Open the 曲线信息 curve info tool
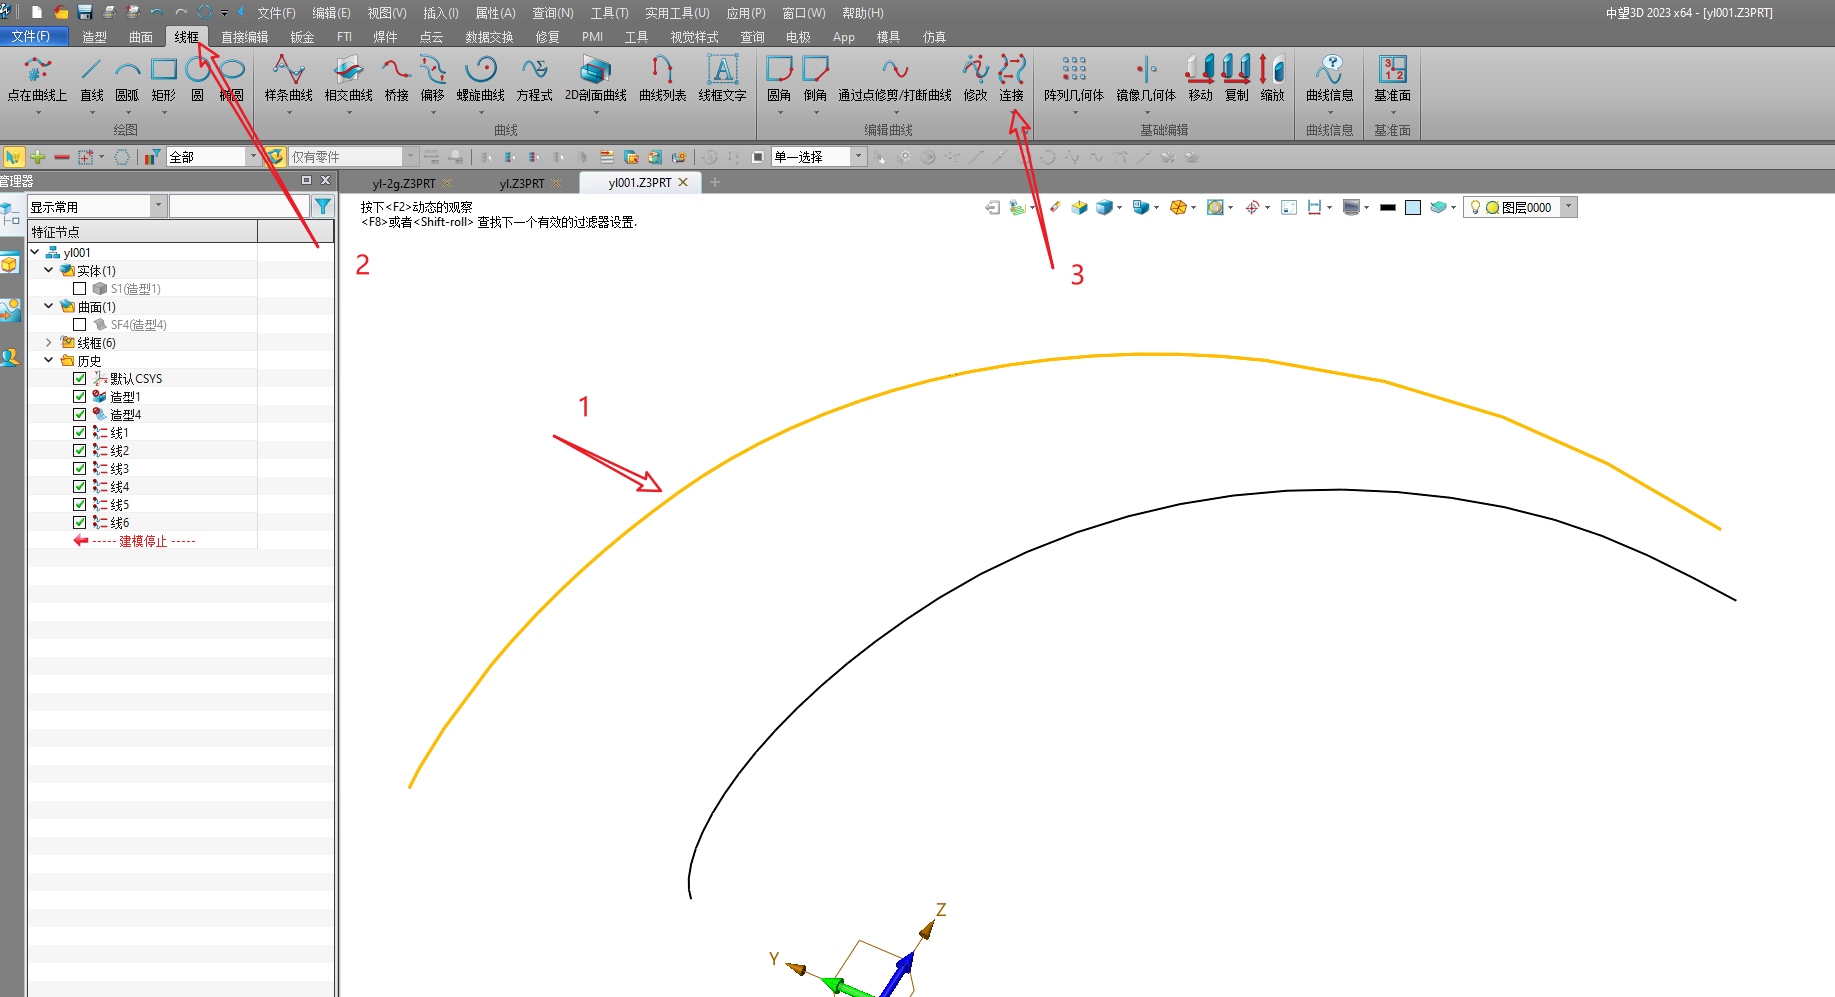The width and height of the screenshot is (1835, 997). click(1330, 79)
